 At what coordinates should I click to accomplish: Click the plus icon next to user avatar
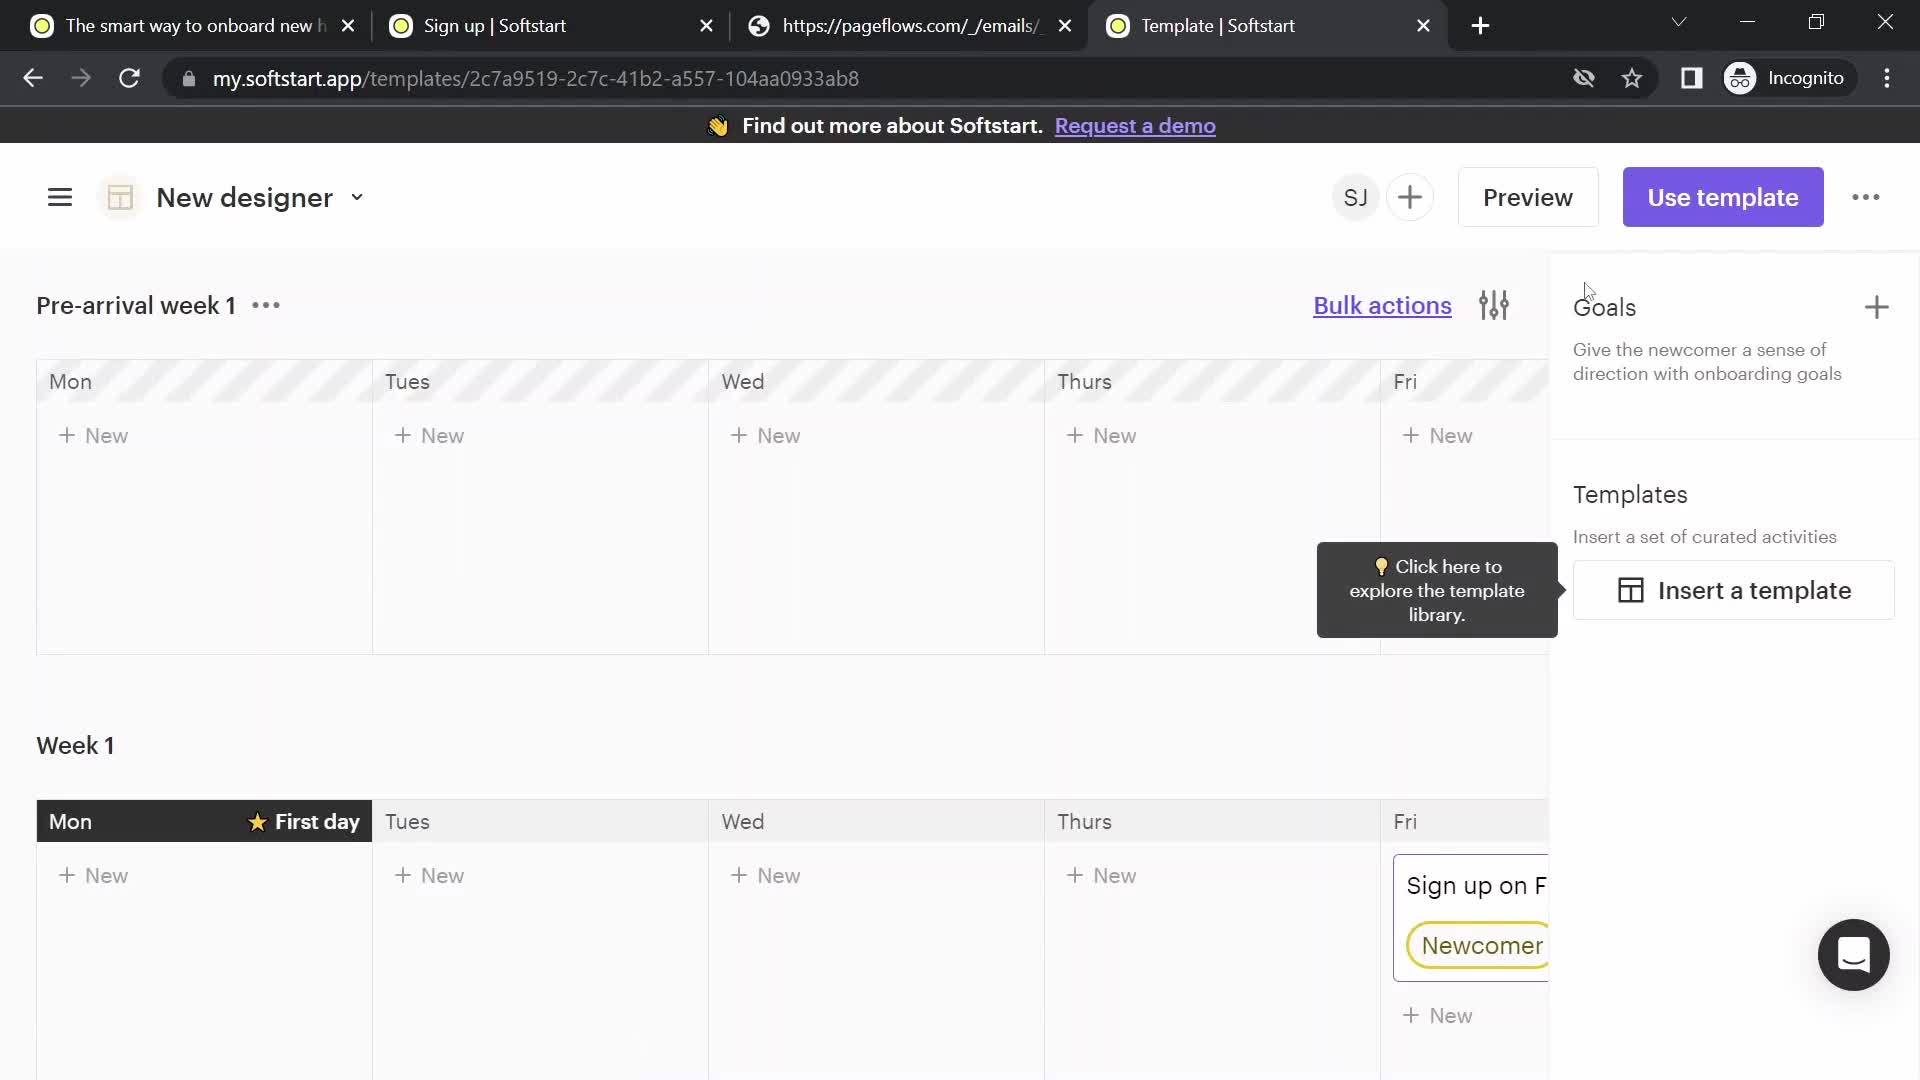(x=1408, y=196)
